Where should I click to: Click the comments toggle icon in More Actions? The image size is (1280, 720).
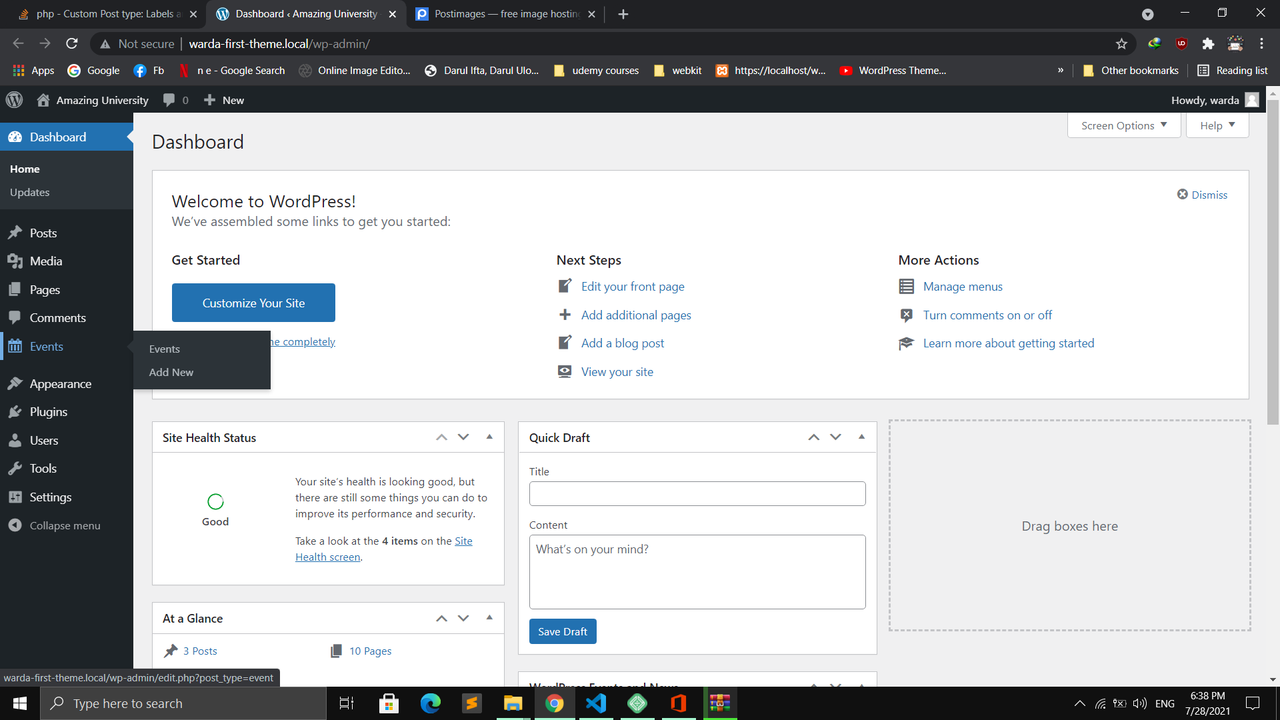(906, 315)
